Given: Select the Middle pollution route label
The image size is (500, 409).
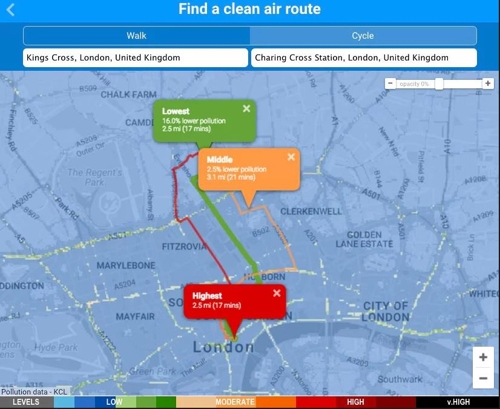Looking at the screenshot, I should click(220, 159).
